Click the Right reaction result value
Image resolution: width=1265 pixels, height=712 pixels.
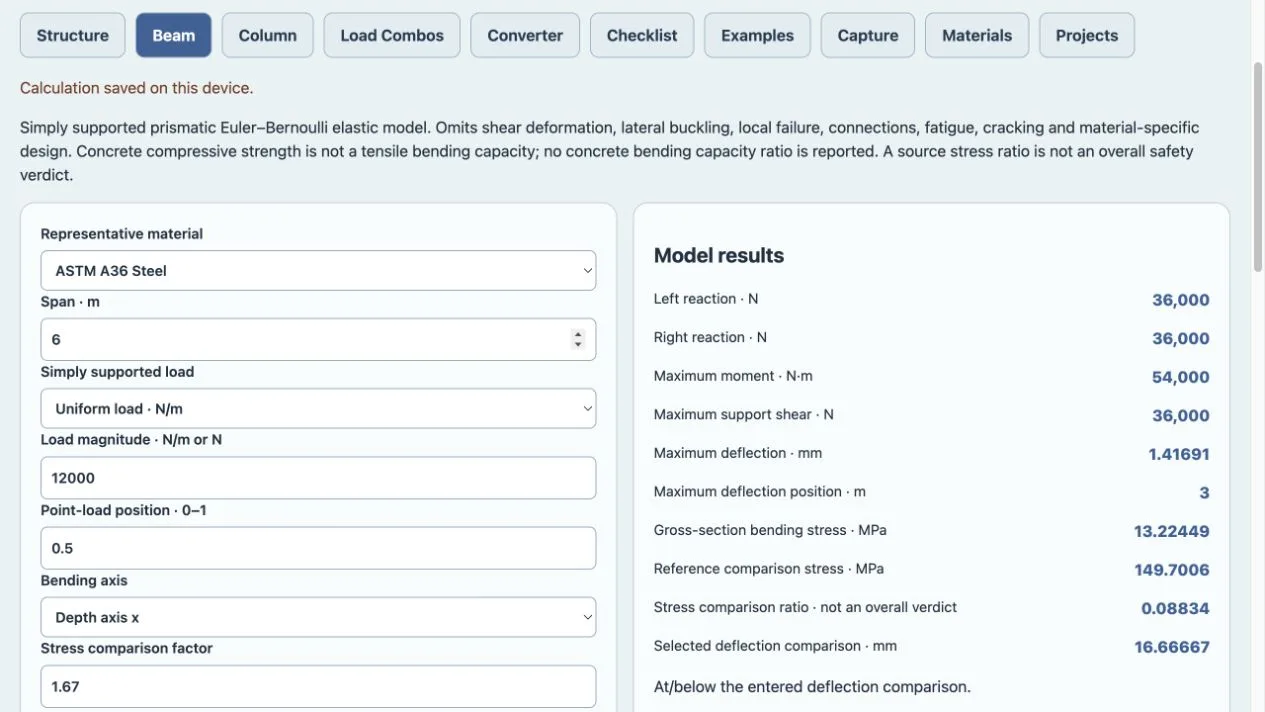point(1180,338)
